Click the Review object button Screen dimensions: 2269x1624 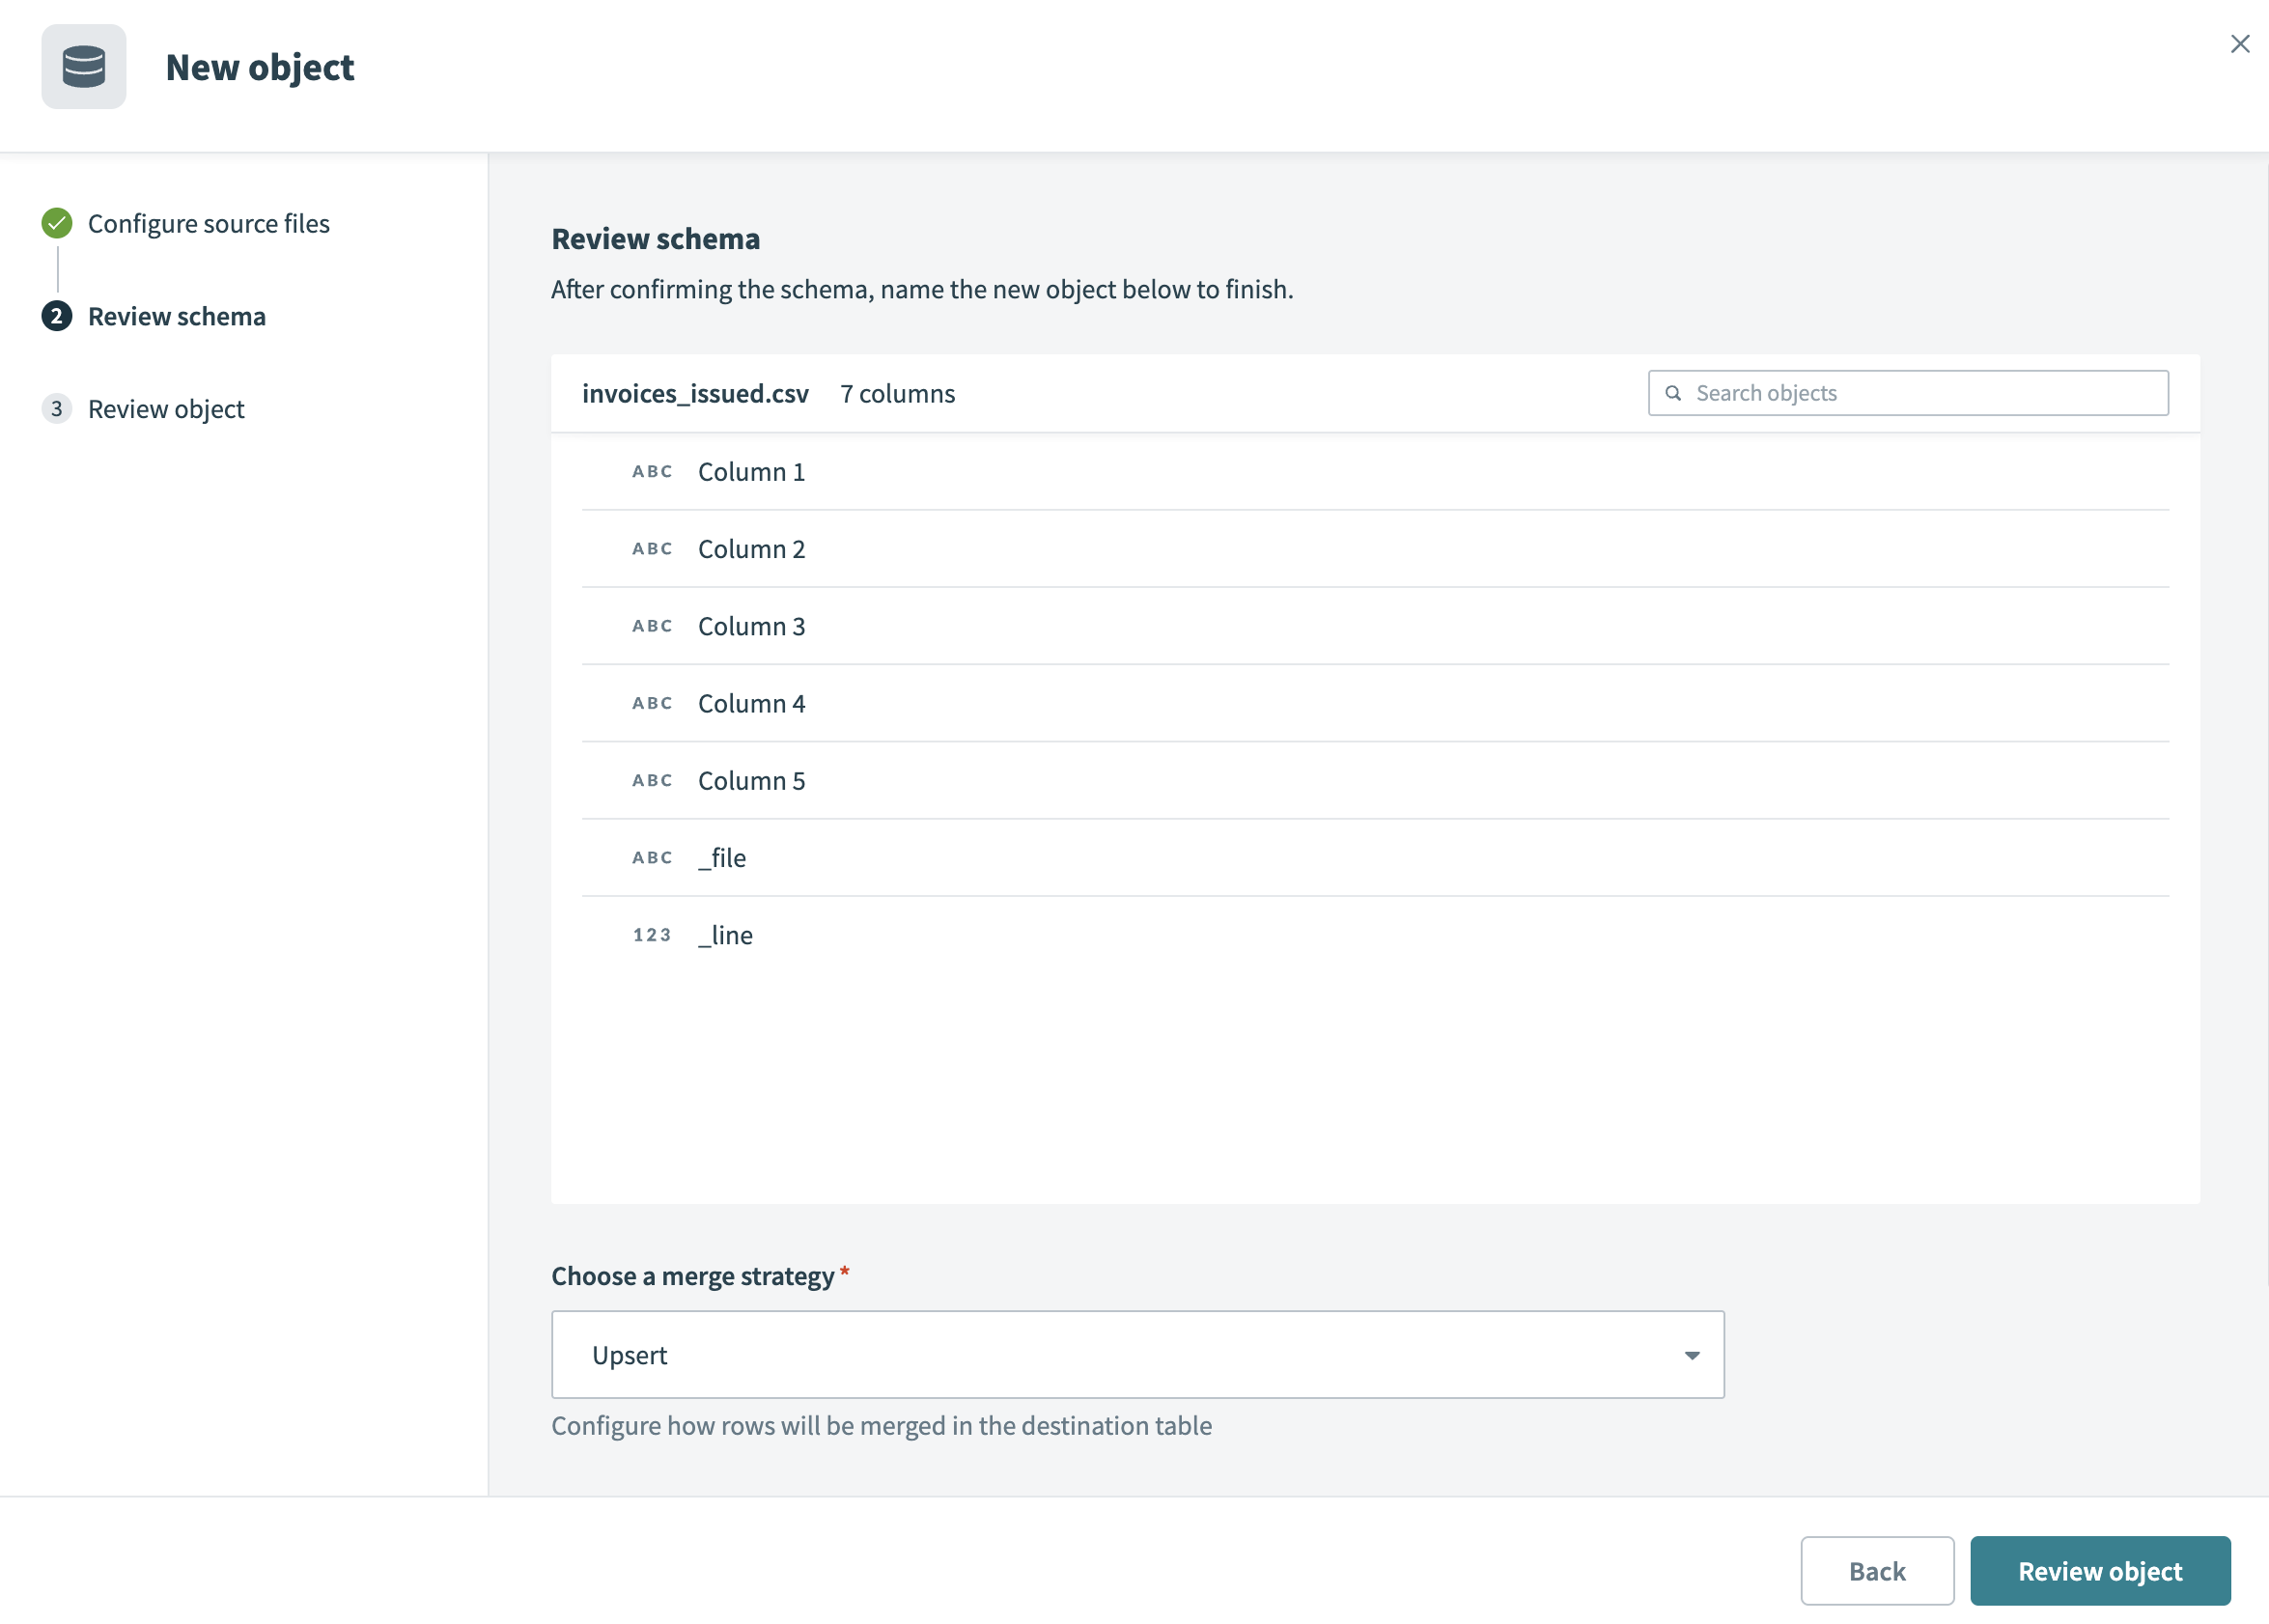pos(2099,1570)
